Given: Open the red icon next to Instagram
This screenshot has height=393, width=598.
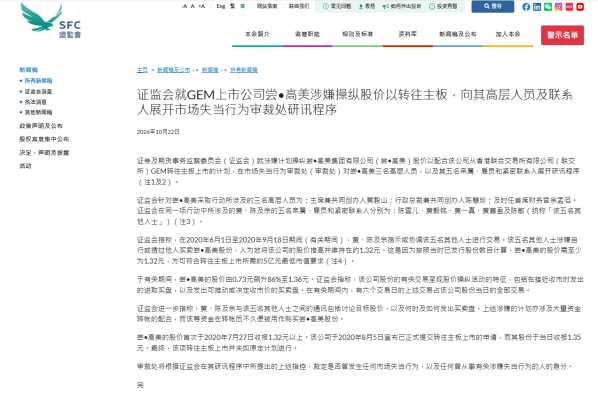Looking at the screenshot, I should (569, 7).
